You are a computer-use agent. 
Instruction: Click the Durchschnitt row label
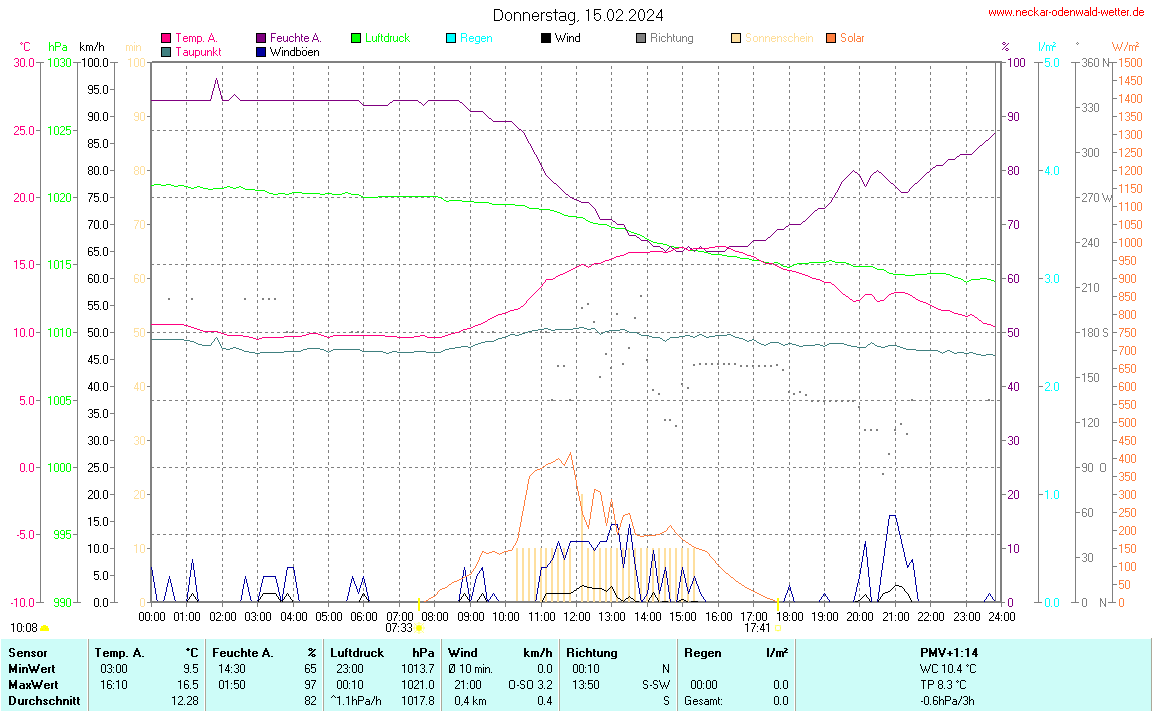(44, 701)
